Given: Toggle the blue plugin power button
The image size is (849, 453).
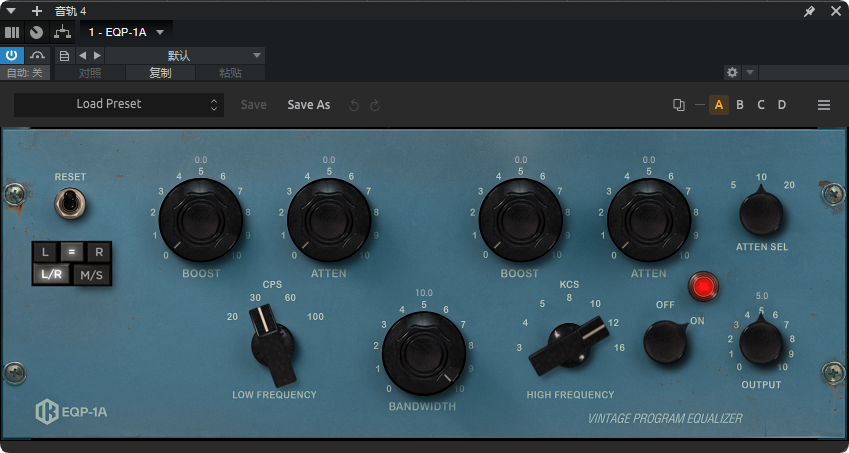Looking at the screenshot, I should click(x=12, y=55).
